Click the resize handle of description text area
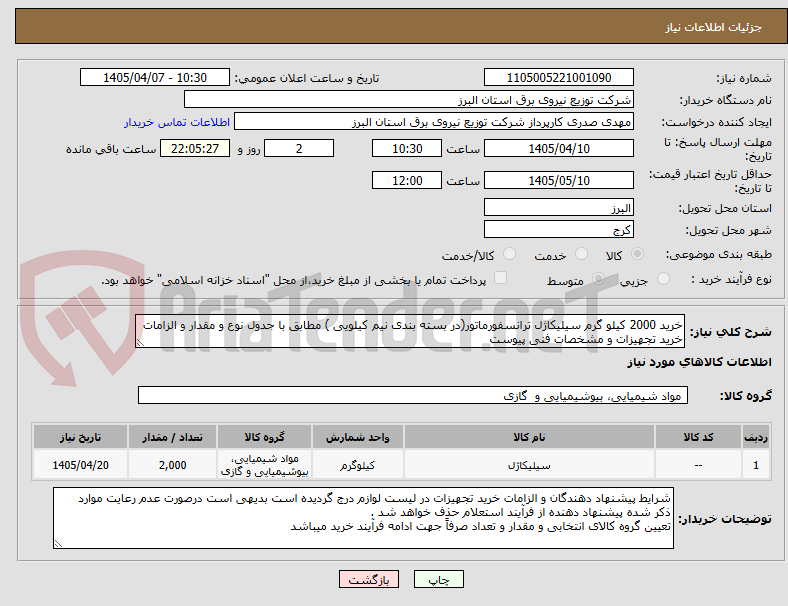Screen dimensions: 788x606 [x=140, y=343]
